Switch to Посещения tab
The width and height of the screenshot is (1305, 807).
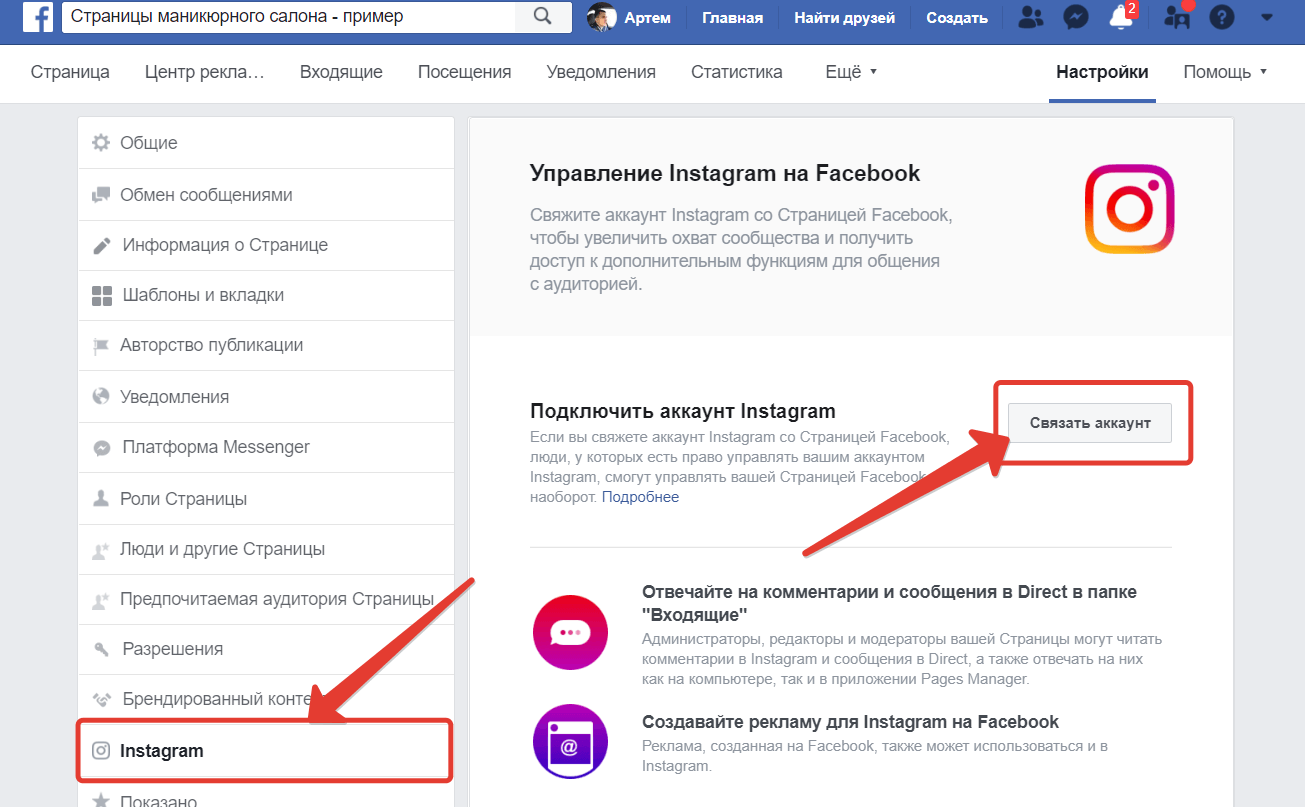[x=464, y=72]
